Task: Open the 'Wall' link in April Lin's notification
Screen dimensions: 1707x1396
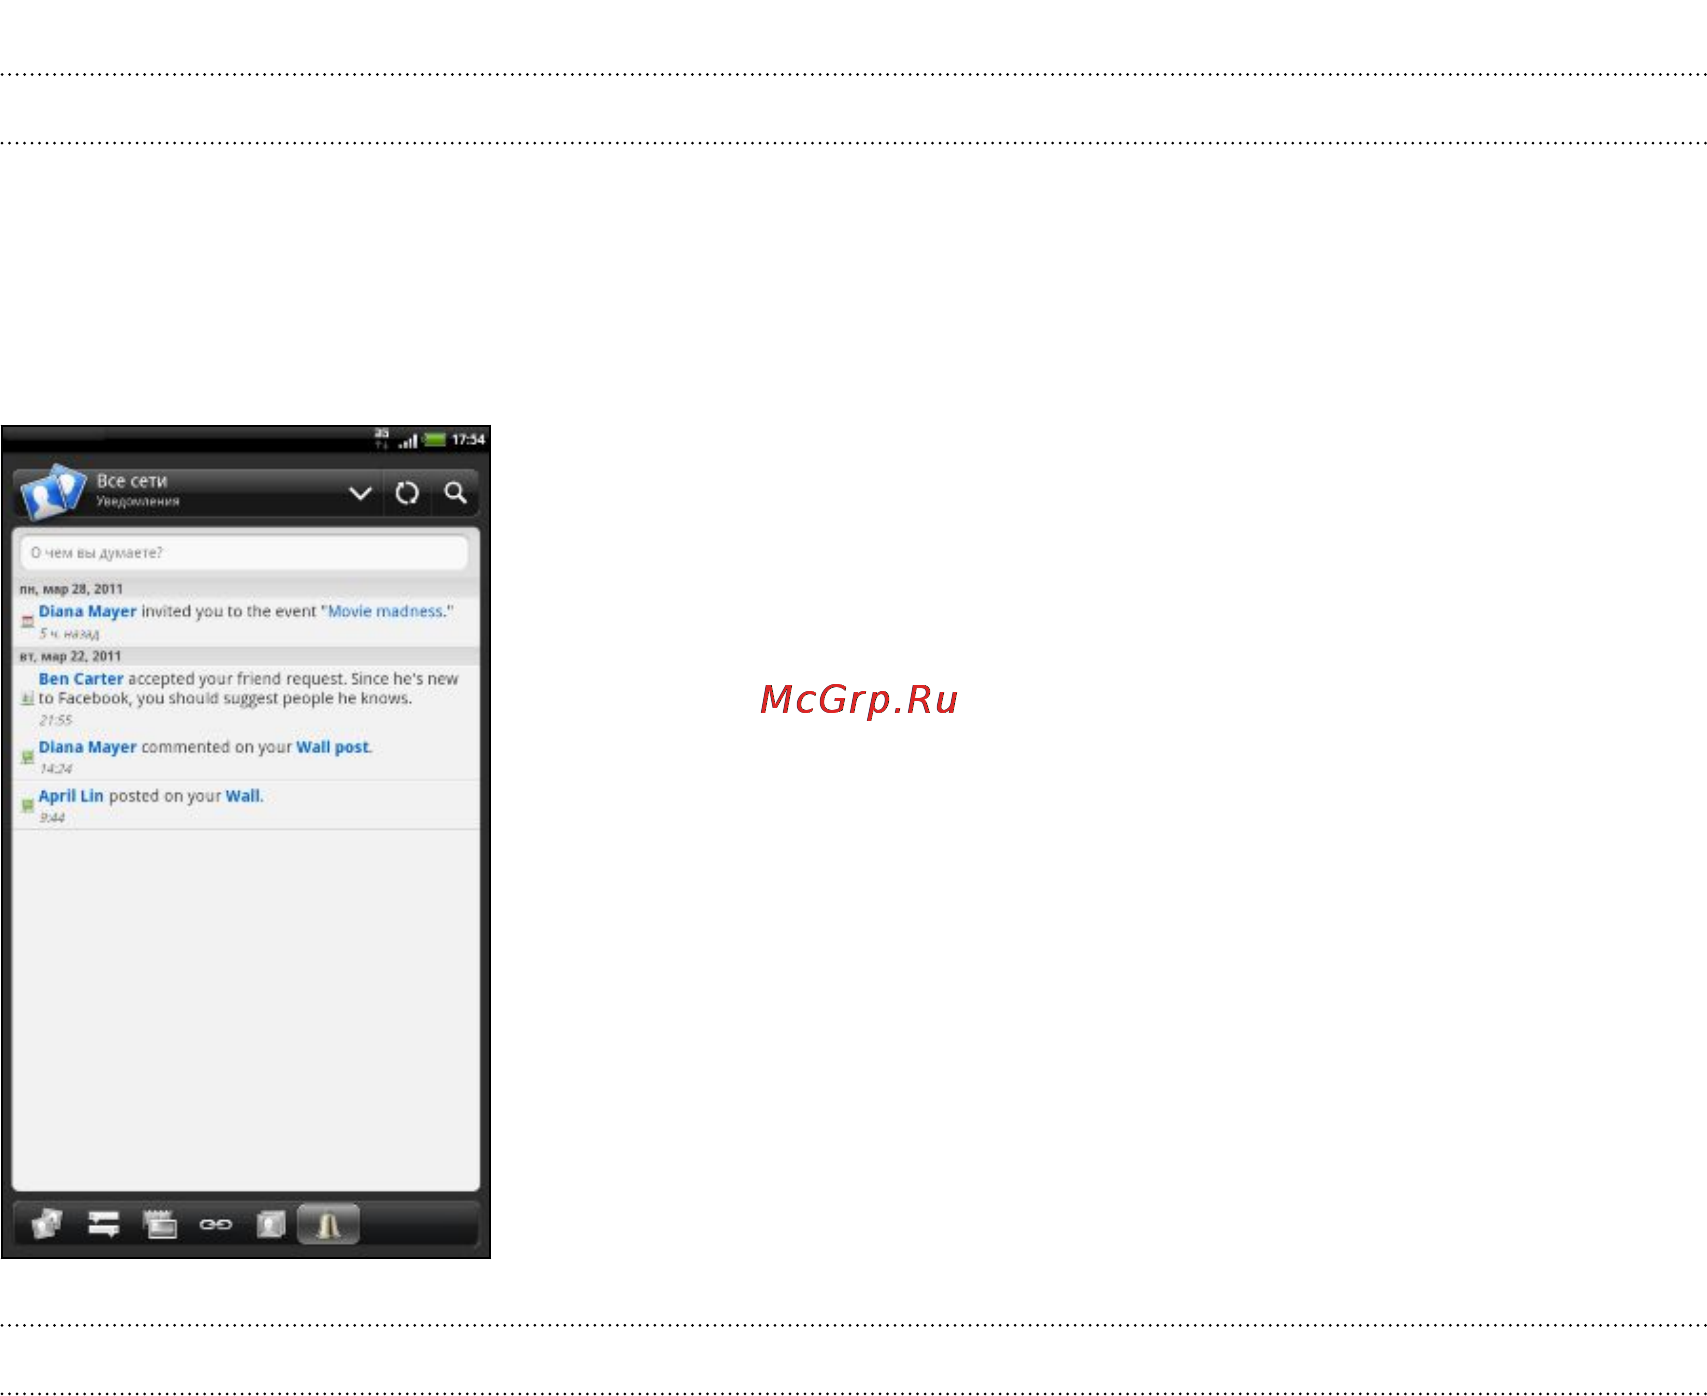Action: click(x=243, y=796)
